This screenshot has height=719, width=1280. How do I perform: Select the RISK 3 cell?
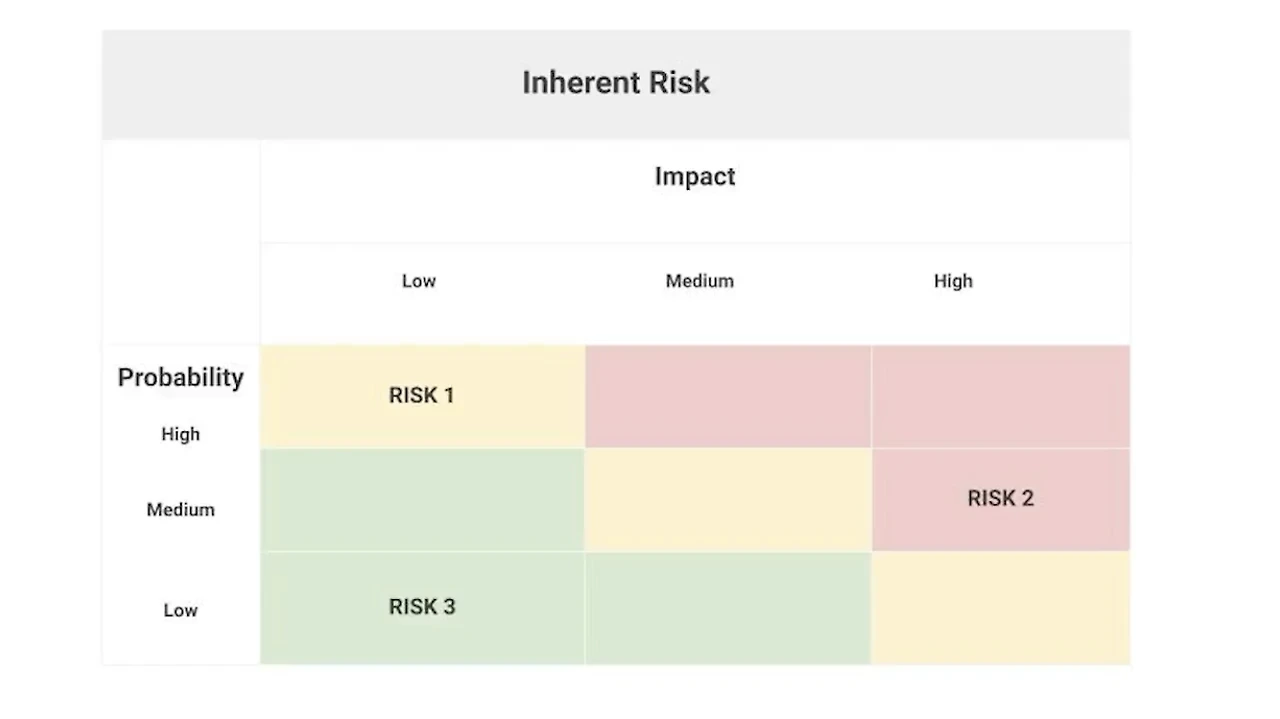click(422, 607)
